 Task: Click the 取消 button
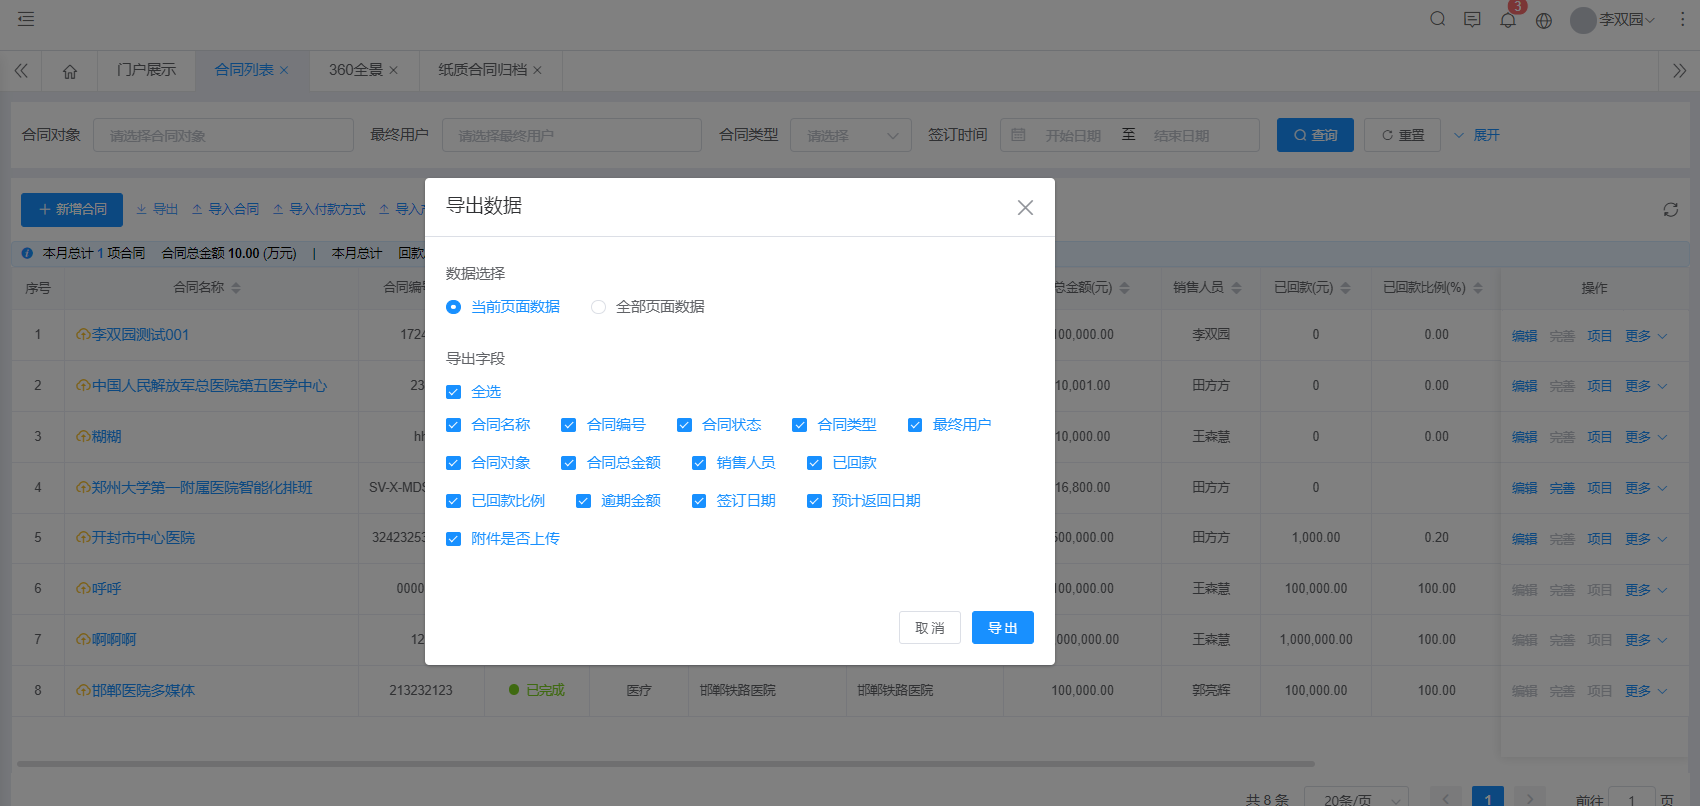[x=929, y=628]
